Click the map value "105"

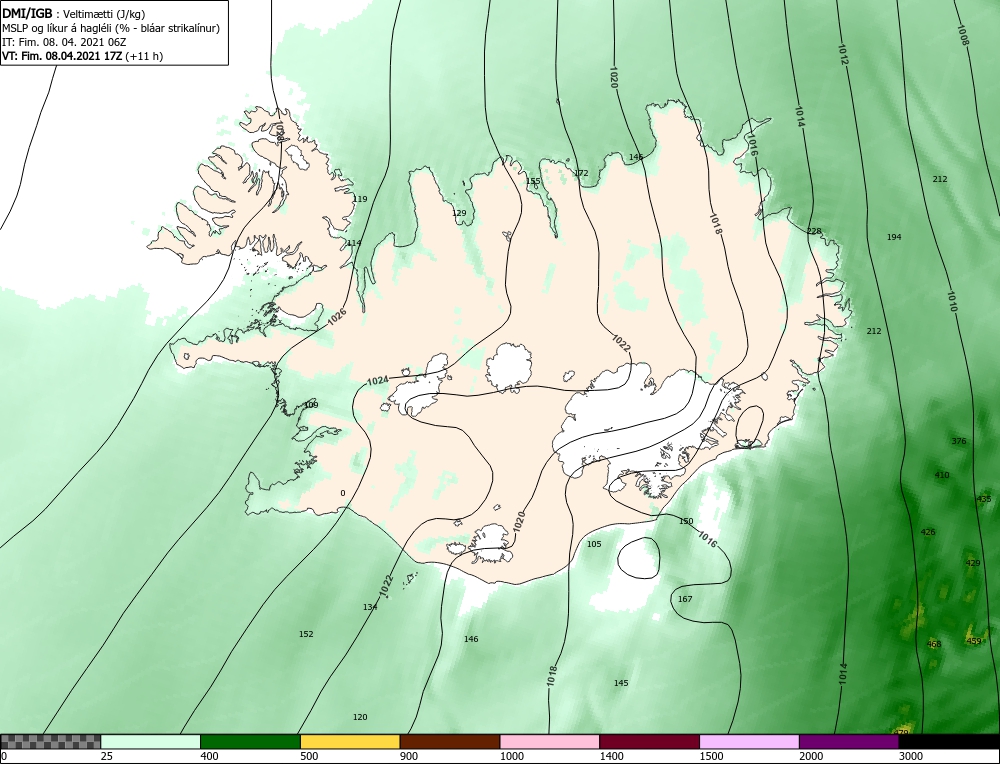594,544
